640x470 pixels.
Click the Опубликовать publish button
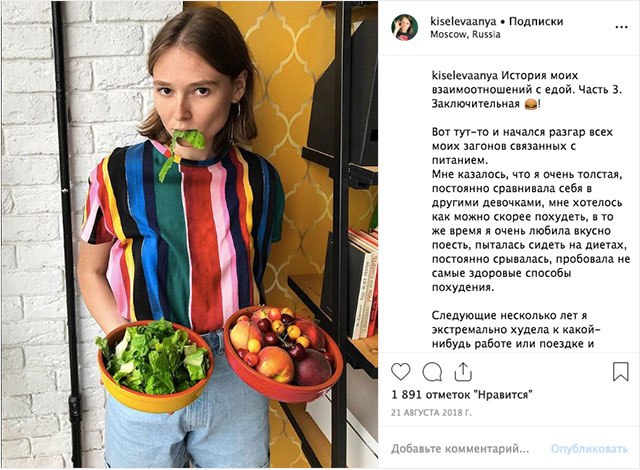pos(589,449)
